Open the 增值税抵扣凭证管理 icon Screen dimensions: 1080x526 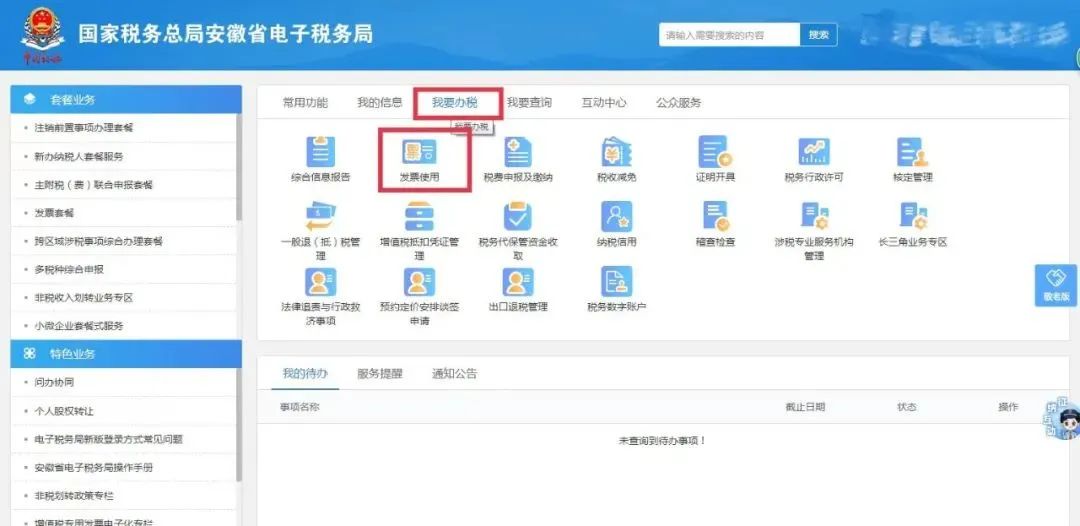pyautogui.click(x=419, y=216)
